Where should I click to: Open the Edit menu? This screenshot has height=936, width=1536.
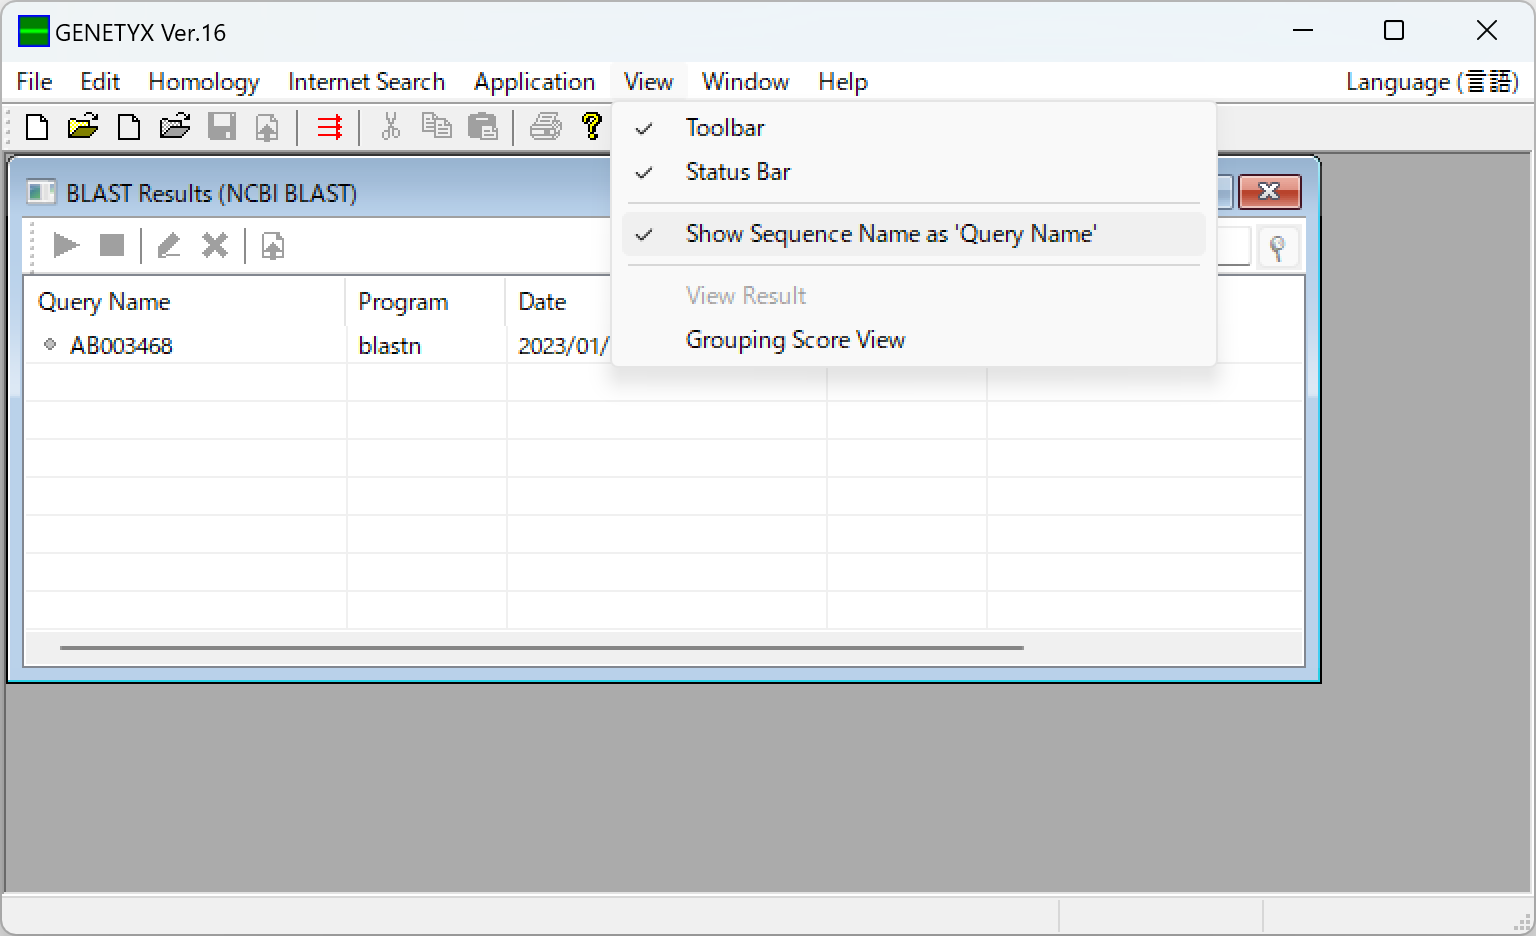(100, 82)
